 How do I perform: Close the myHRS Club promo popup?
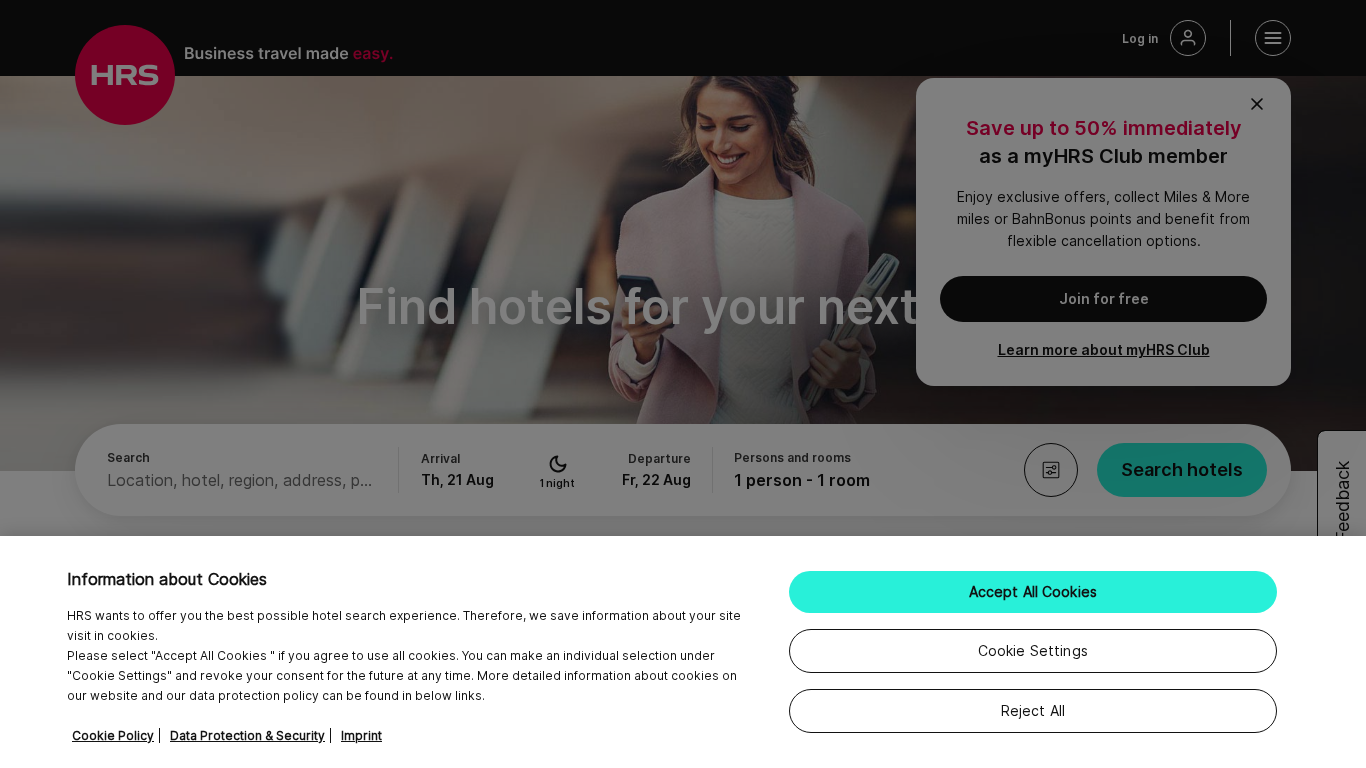point(1257,104)
